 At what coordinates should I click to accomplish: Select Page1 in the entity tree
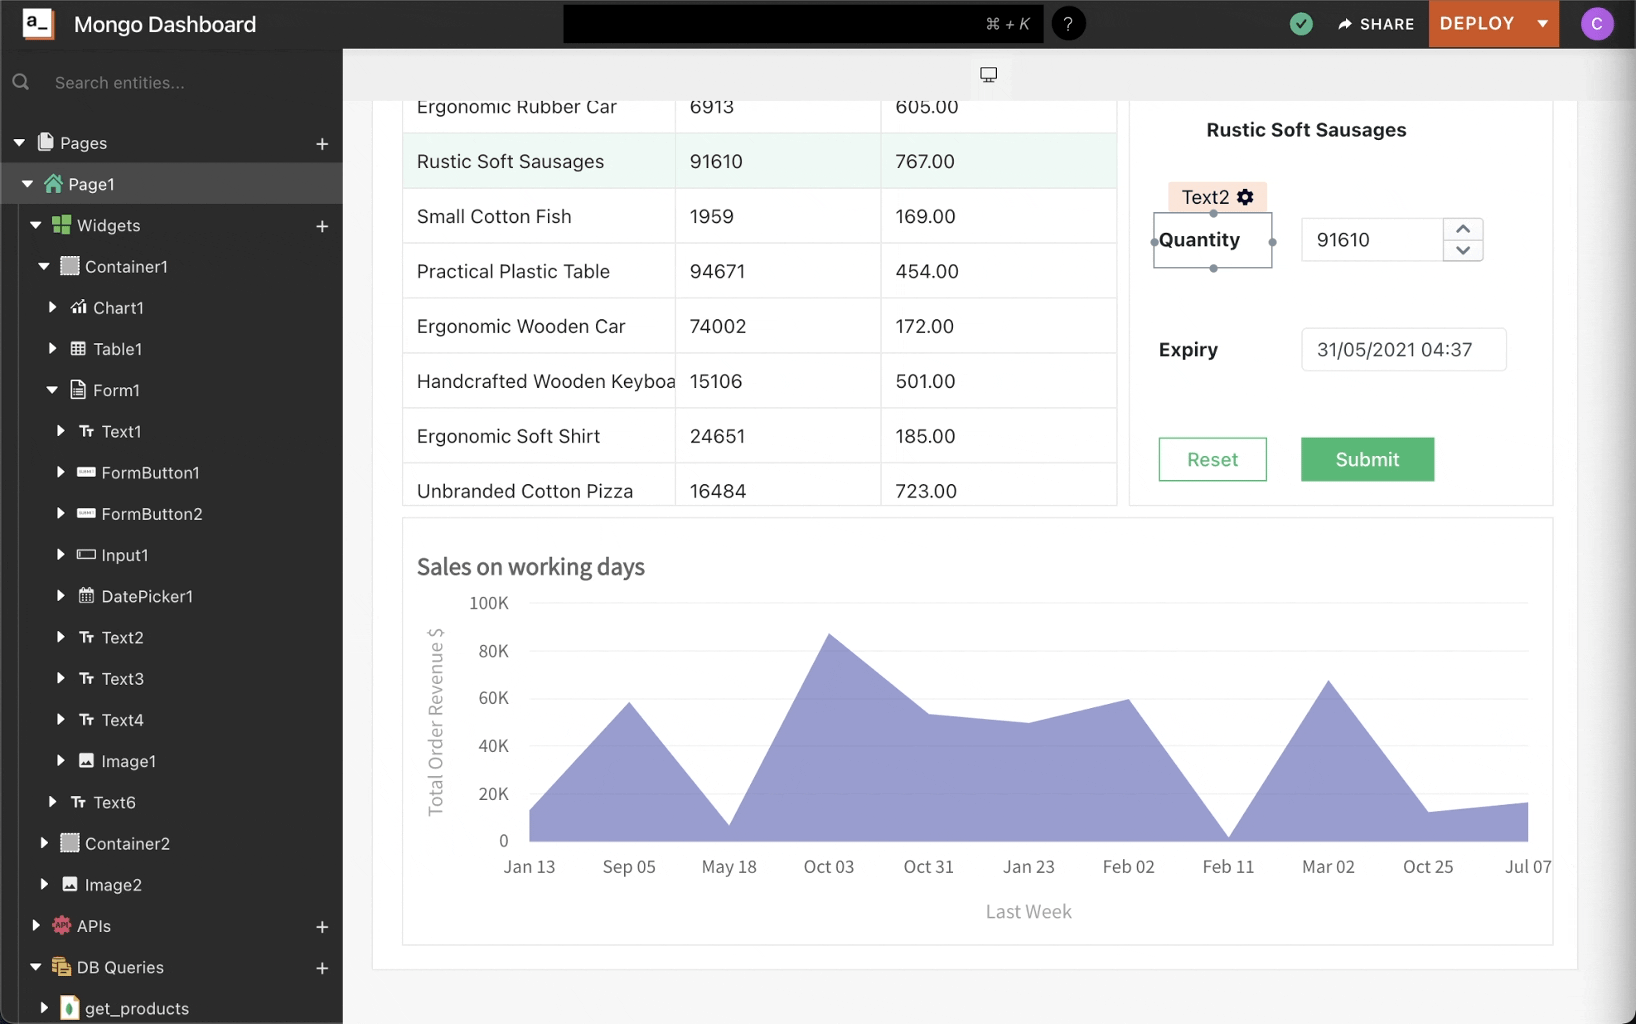coord(171,184)
